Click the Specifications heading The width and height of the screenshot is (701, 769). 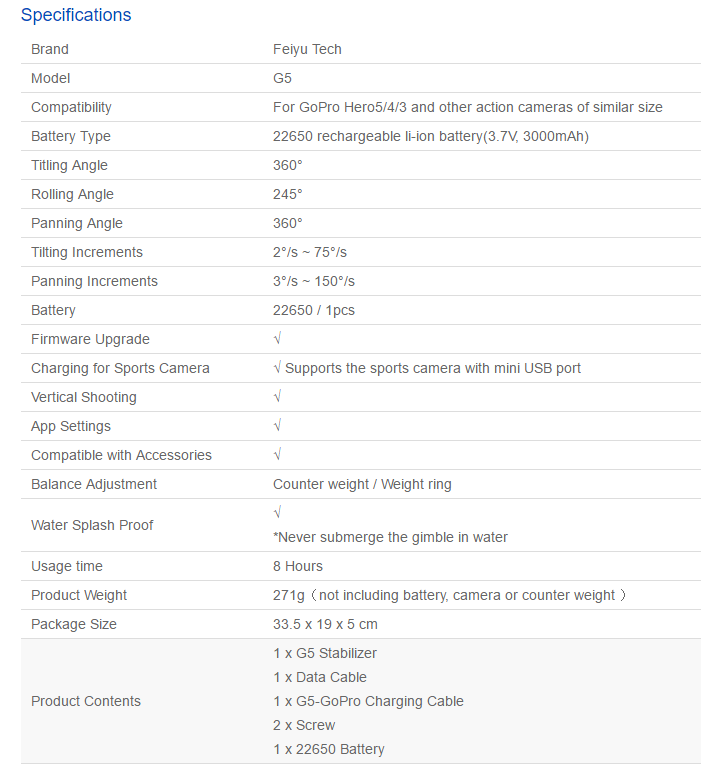76,15
